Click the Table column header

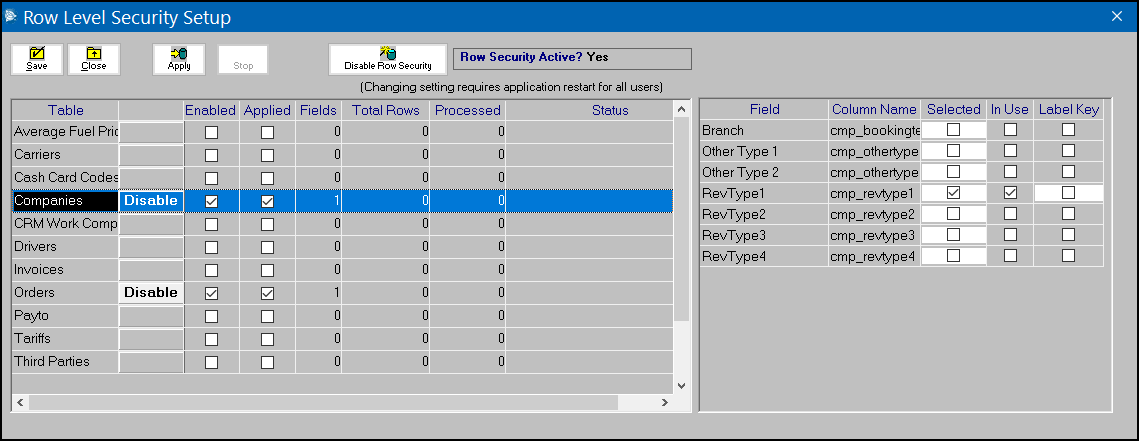click(65, 110)
